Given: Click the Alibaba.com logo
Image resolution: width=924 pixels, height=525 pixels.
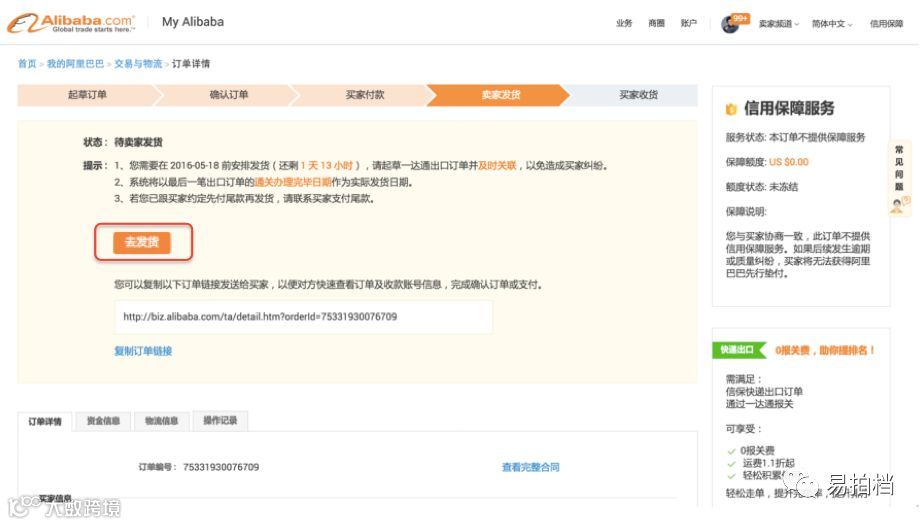Looking at the screenshot, I should 71,23.
